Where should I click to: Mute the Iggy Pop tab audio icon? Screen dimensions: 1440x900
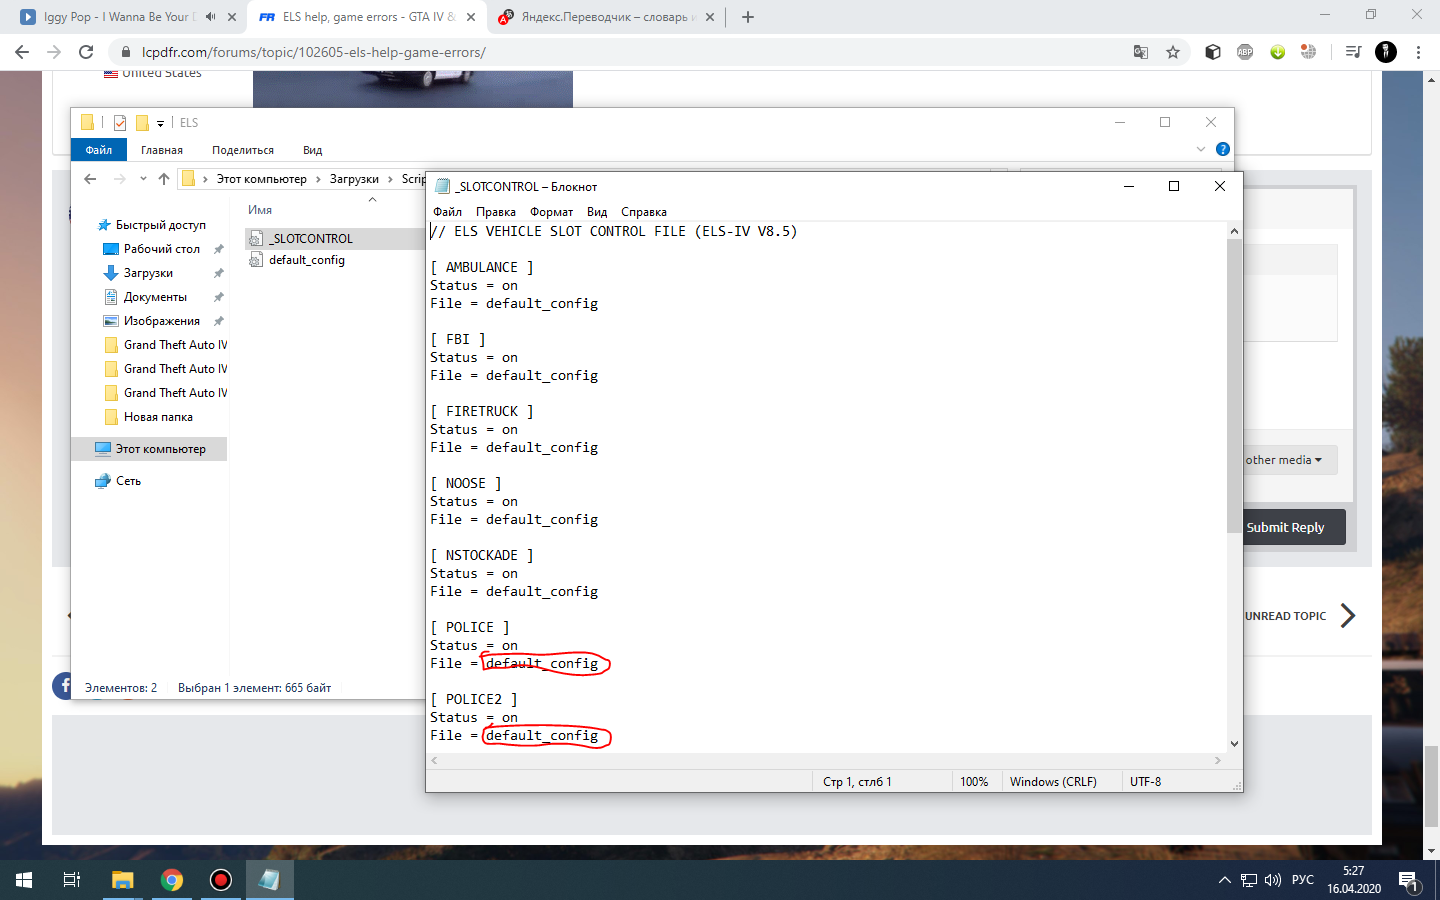click(211, 17)
